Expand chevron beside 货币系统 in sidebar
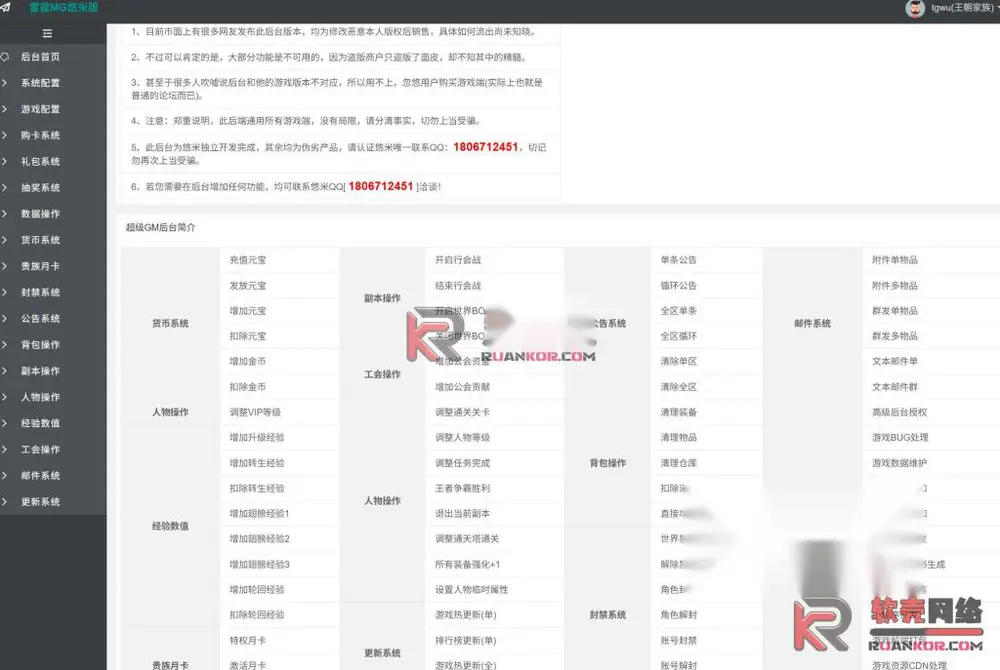This screenshot has width=1000, height=670. pos(4,240)
